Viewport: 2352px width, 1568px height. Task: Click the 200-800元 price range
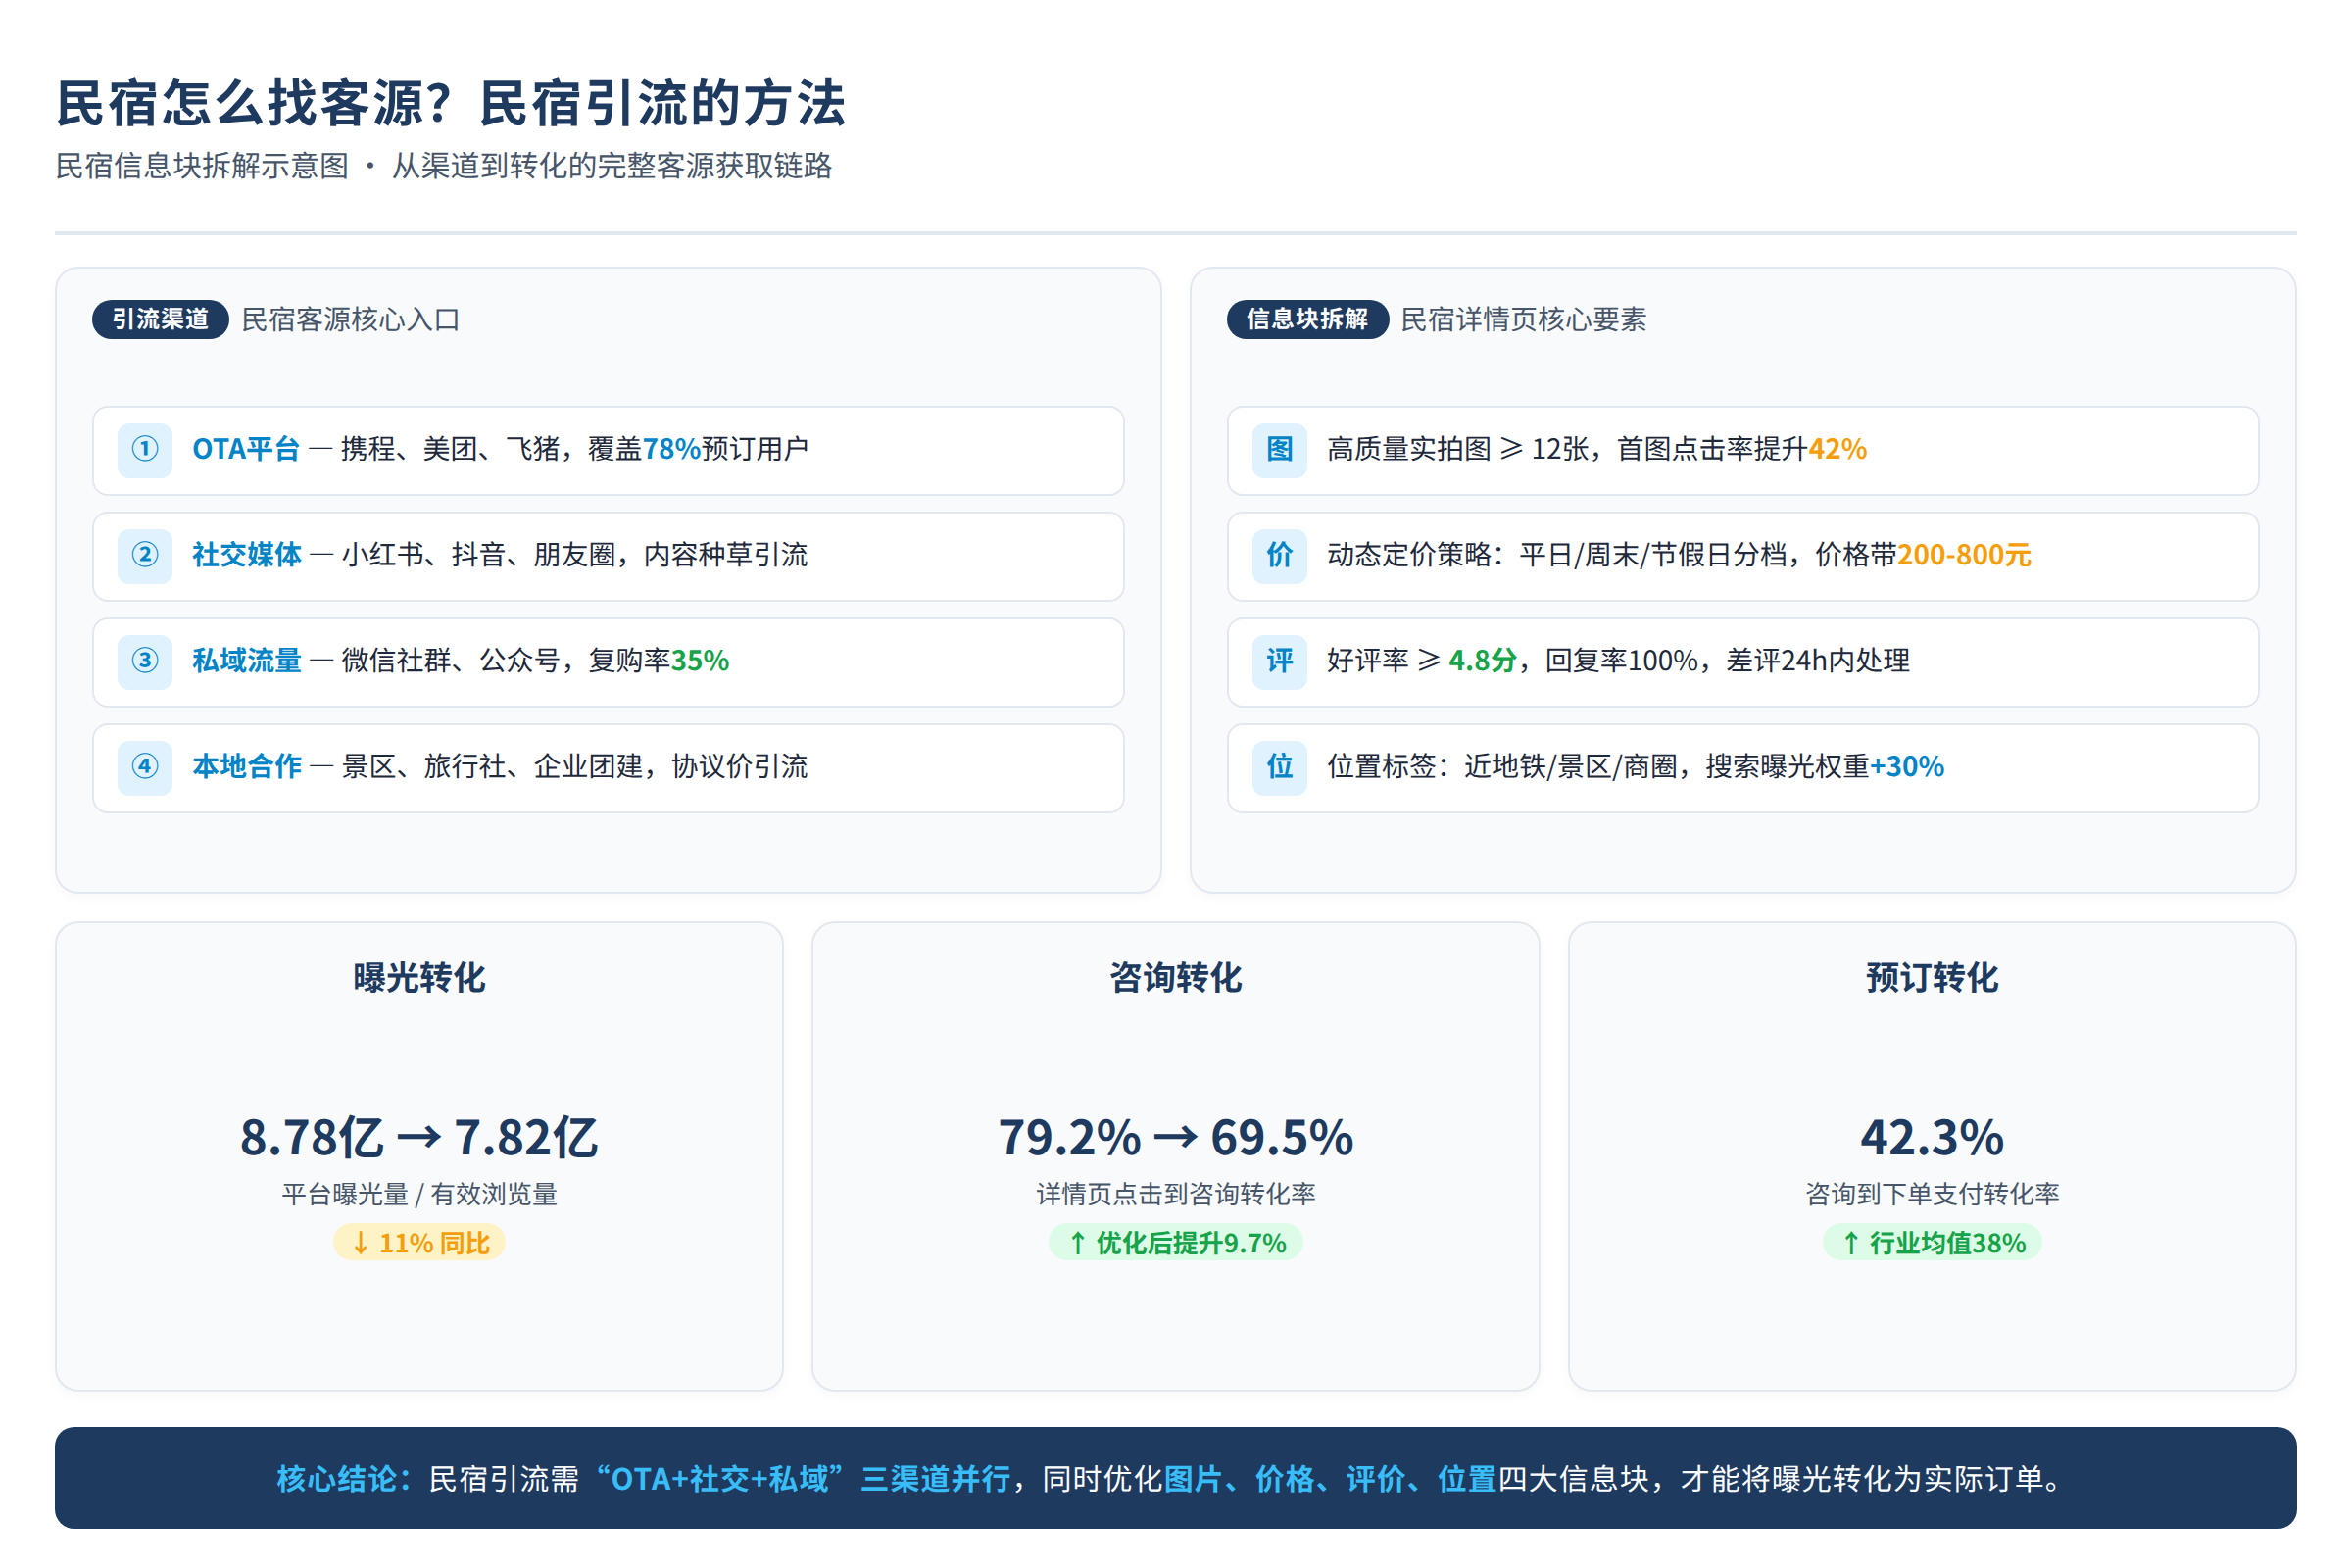pyautogui.click(x=1964, y=555)
